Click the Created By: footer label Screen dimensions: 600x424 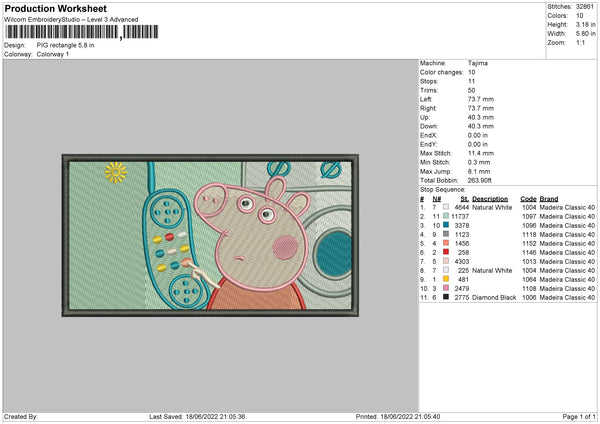21,416
